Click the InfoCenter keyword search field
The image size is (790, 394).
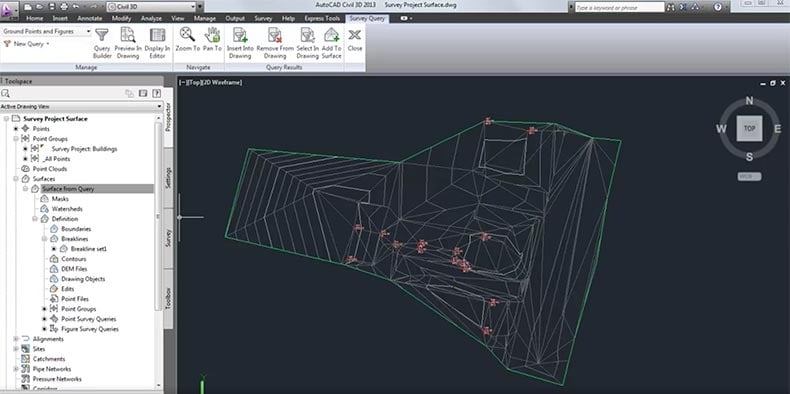pos(620,8)
